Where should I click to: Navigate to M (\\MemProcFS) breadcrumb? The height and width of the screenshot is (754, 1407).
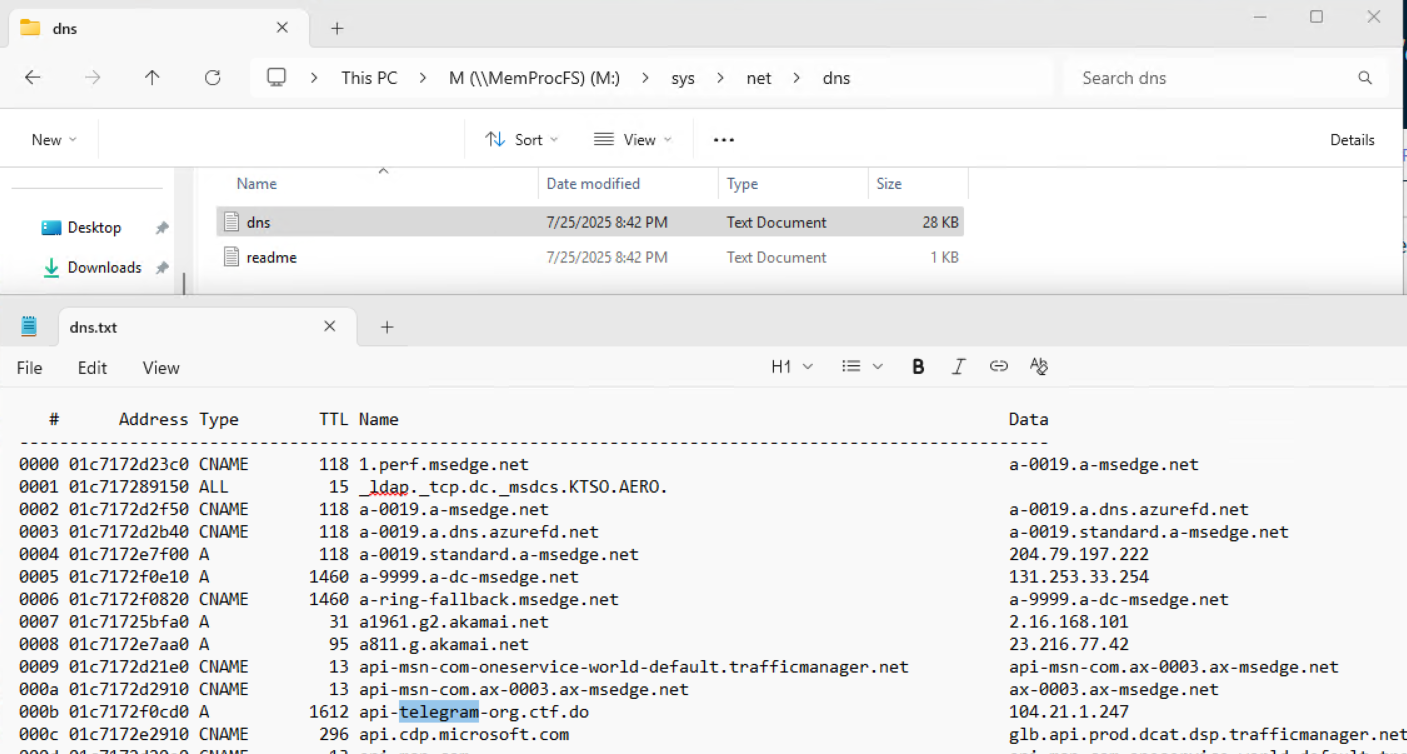tap(534, 78)
